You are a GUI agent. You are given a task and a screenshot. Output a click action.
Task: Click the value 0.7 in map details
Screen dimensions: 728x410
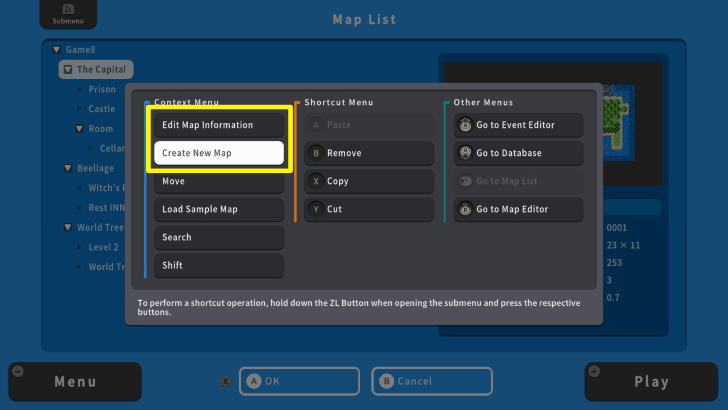click(x=613, y=298)
